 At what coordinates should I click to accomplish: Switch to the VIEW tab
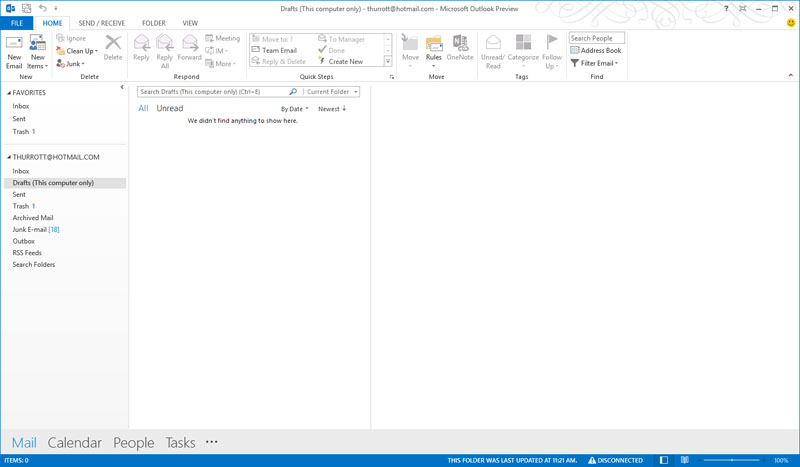pyautogui.click(x=190, y=23)
